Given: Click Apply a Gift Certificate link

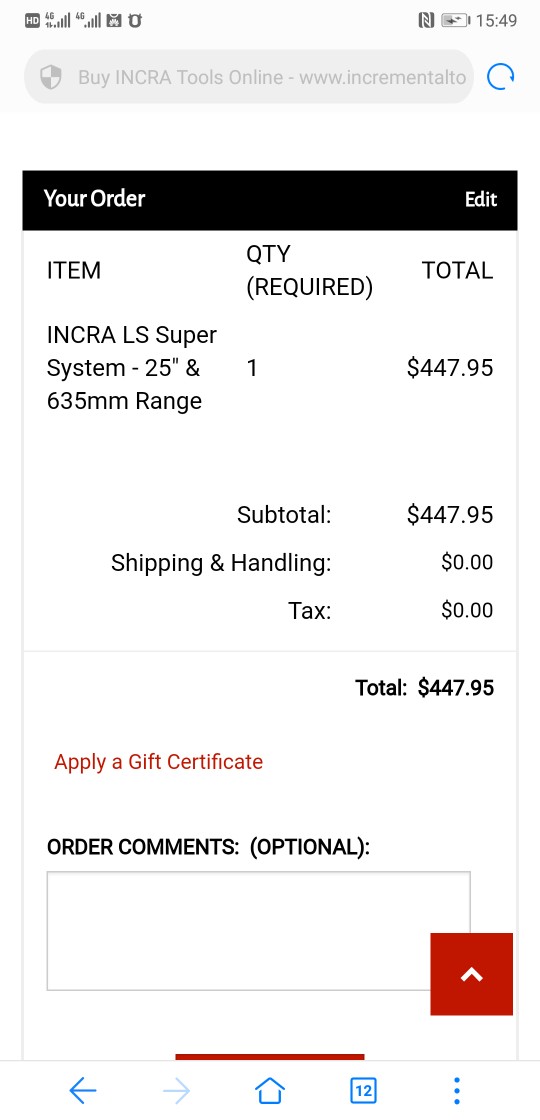Looking at the screenshot, I should (159, 761).
